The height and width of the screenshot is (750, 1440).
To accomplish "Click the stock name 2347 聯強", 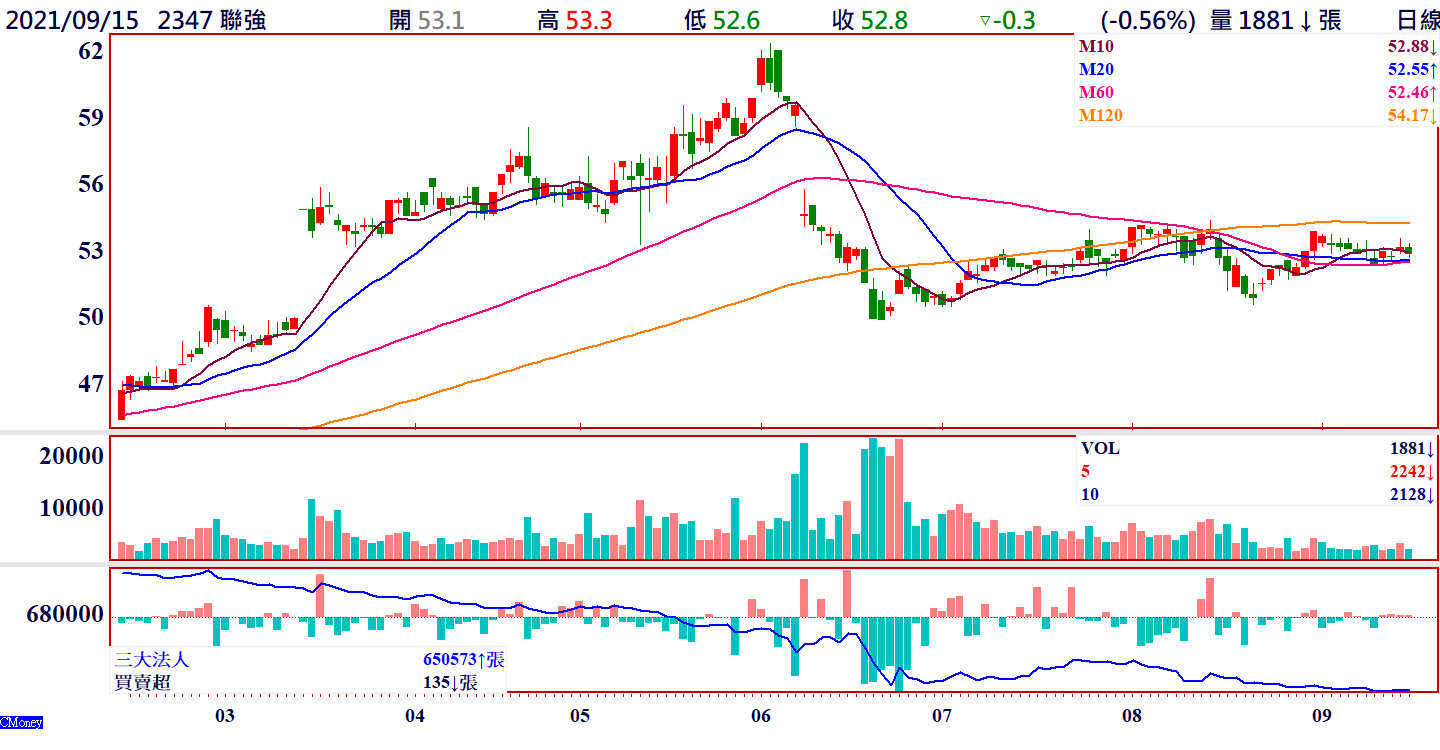I will point(212,20).
